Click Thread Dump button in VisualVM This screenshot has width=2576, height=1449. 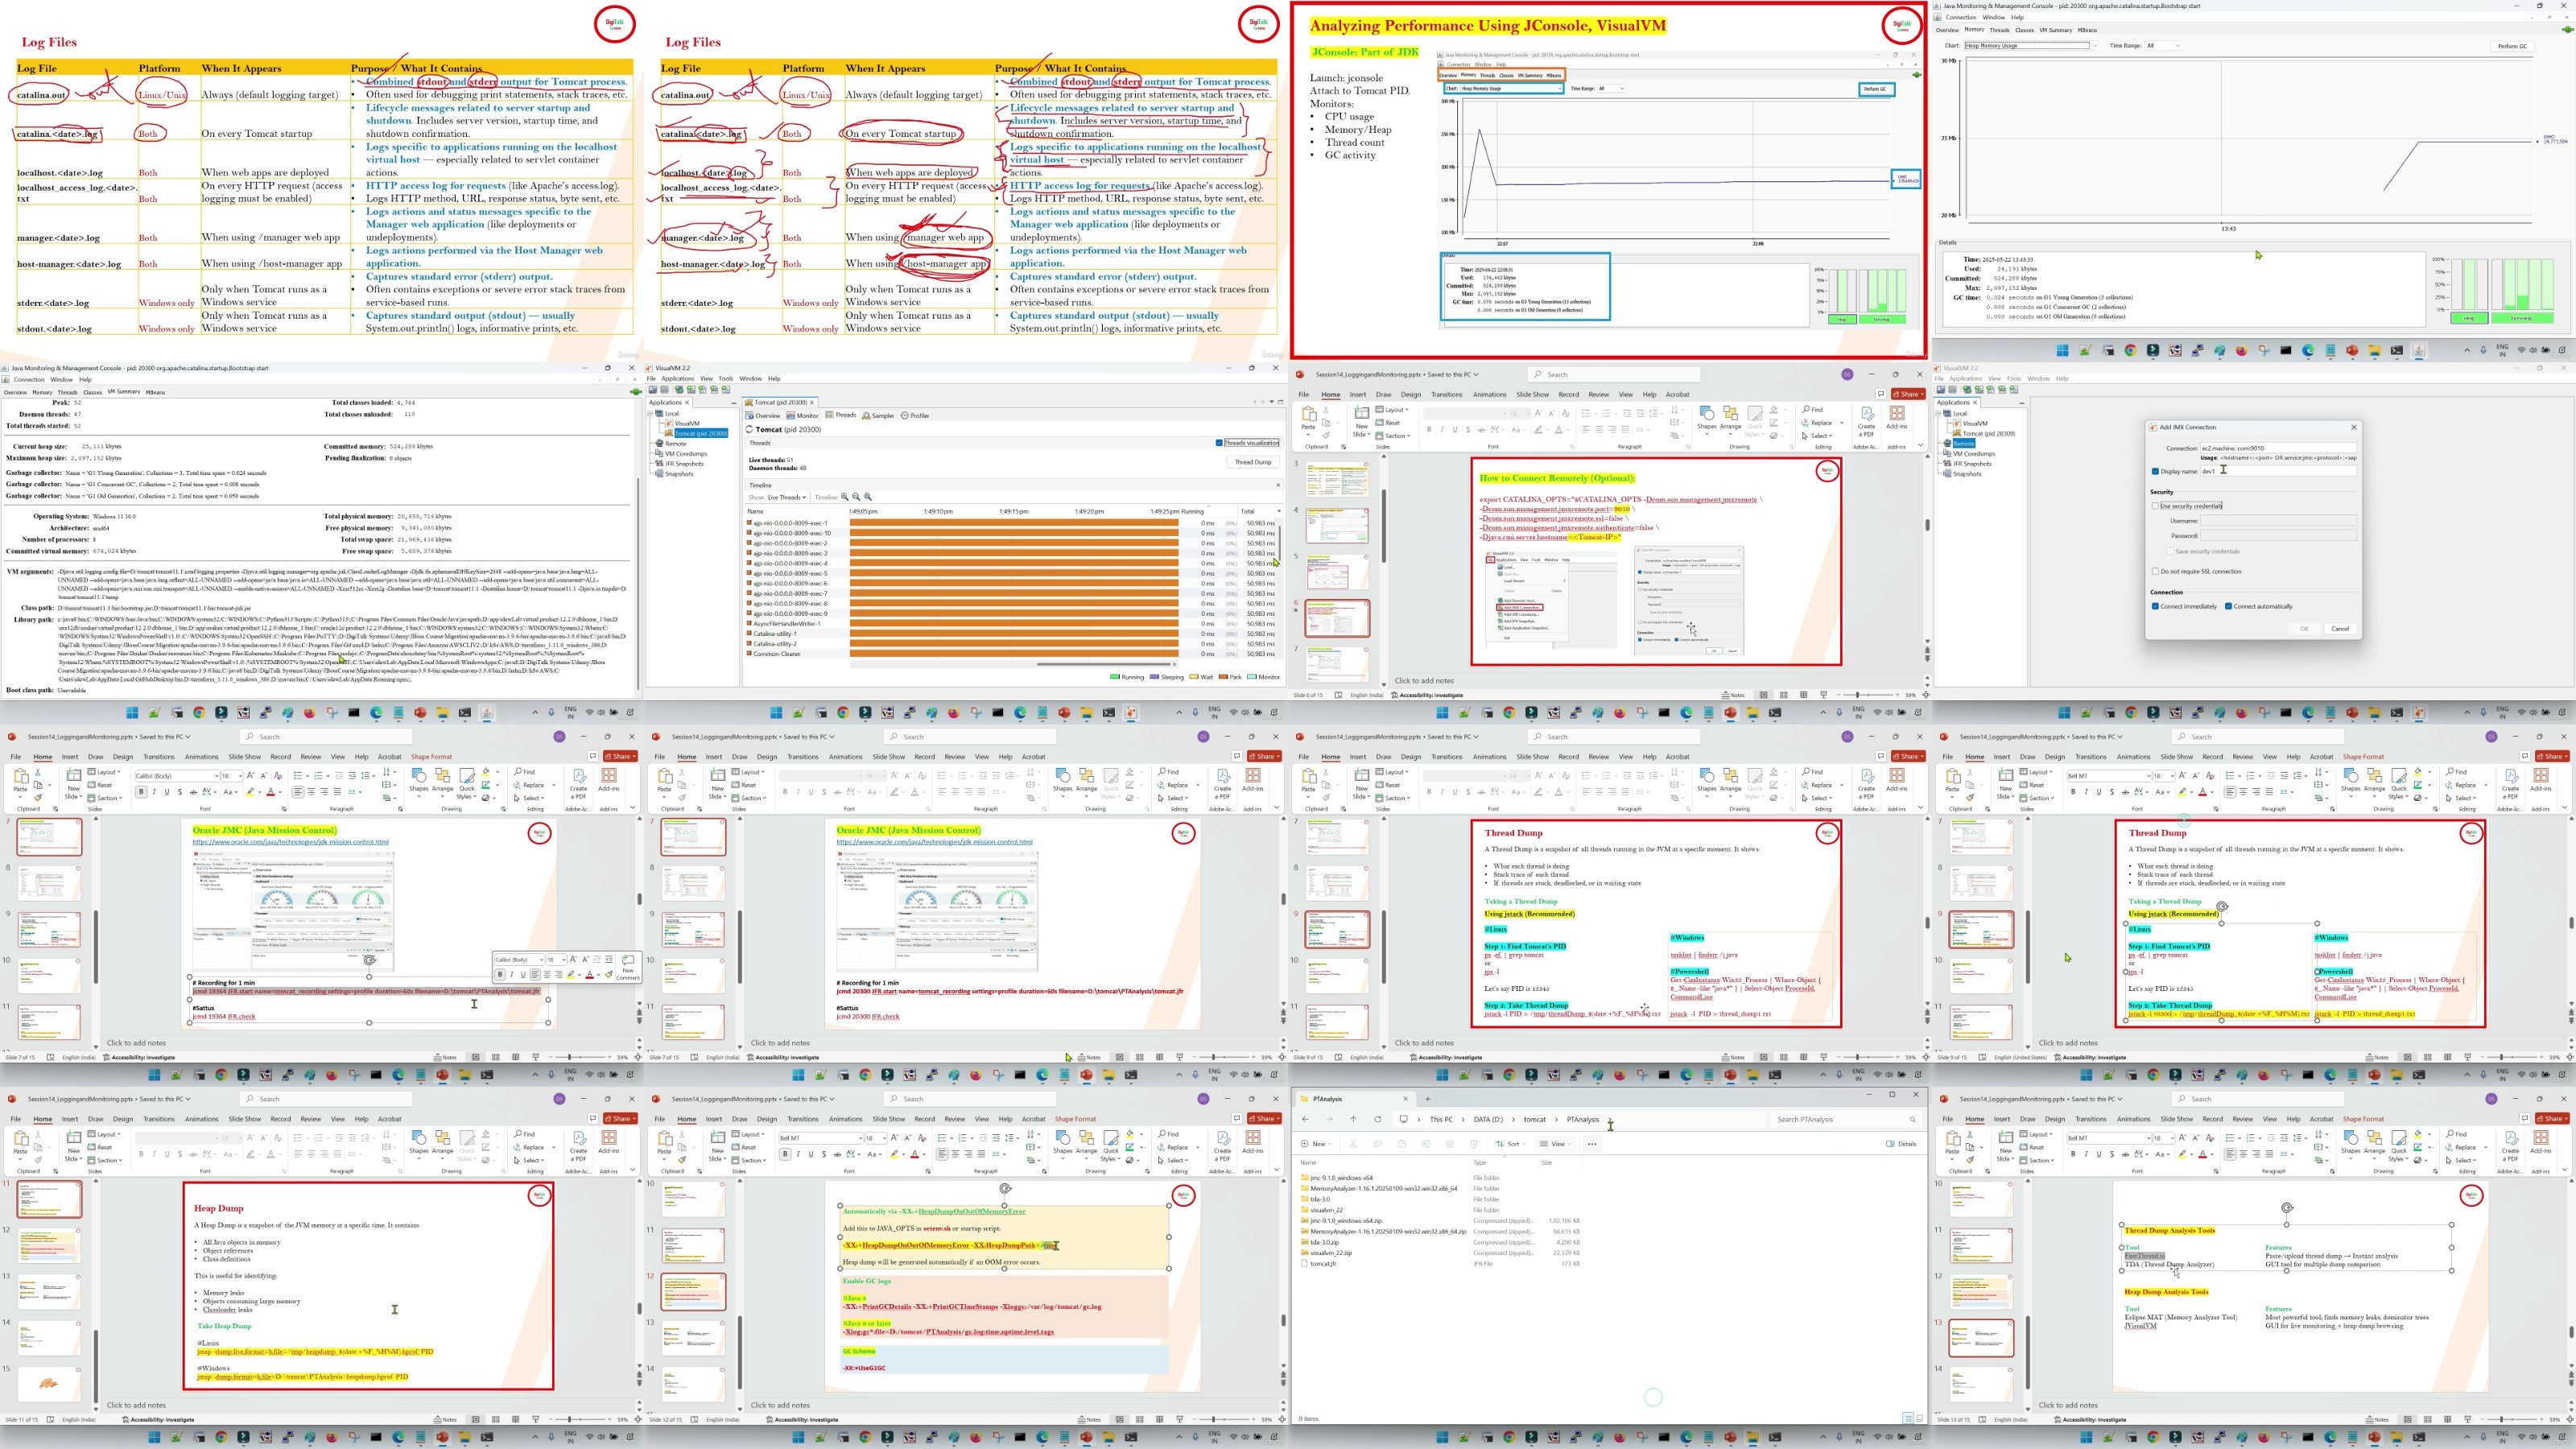pyautogui.click(x=1253, y=462)
